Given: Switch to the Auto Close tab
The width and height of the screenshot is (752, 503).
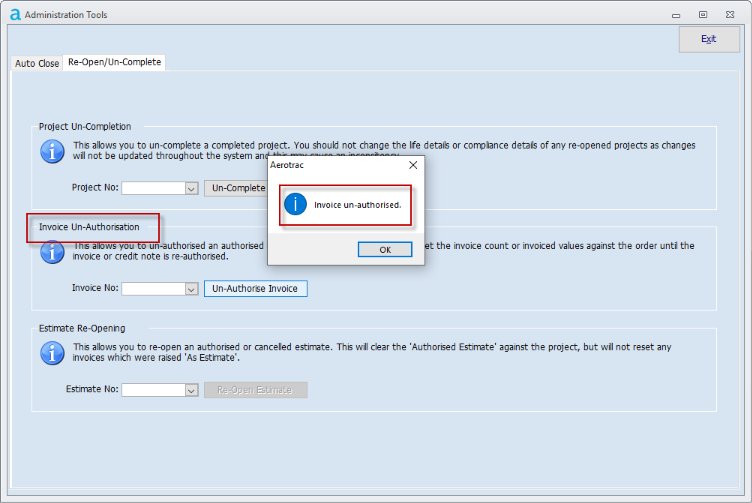Looking at the screenshot, I should (x=37, y=63).
